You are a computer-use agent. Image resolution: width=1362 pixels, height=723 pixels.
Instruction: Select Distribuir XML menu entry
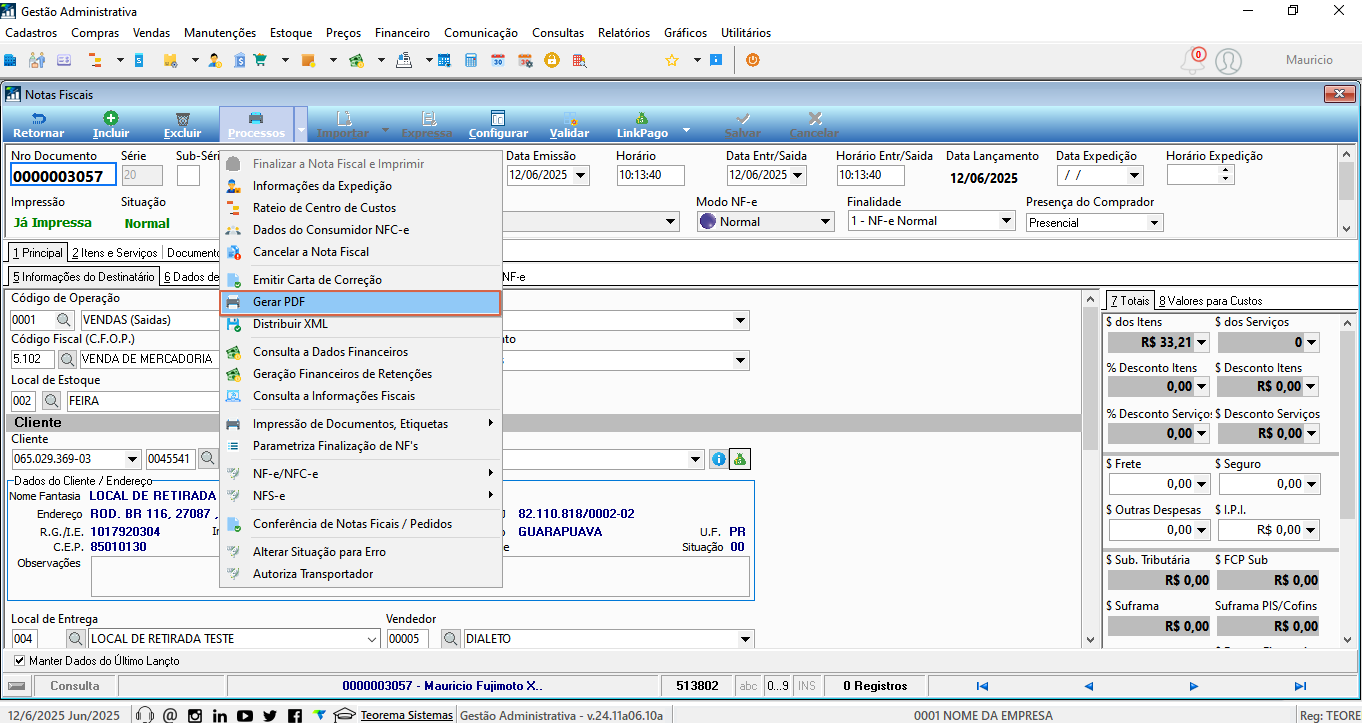360,323
